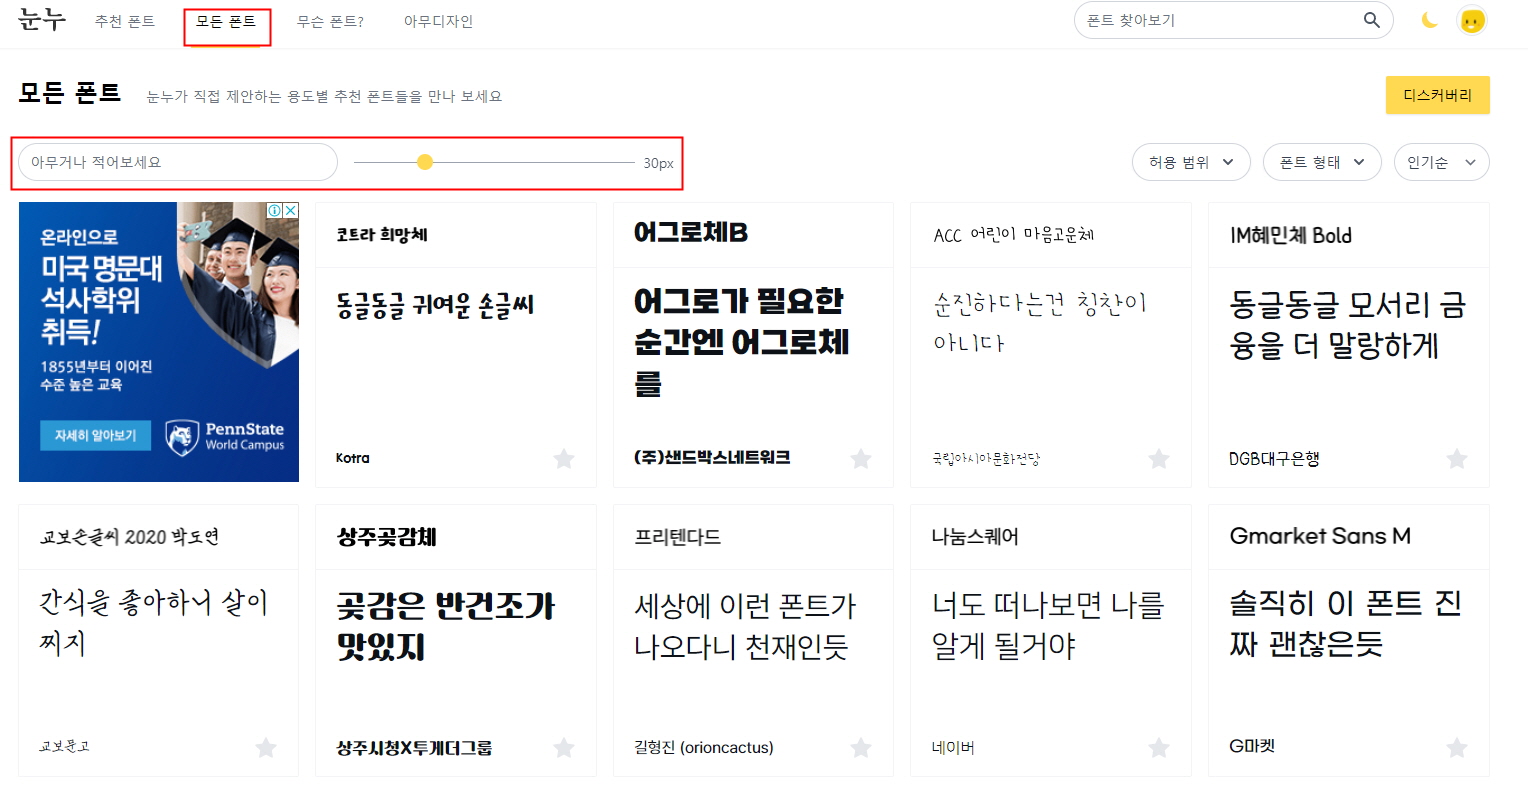Open the 허용 범위 filter dropdown
The width and height of the screenshot is (1528, 790).
[x=1191, y=161]
